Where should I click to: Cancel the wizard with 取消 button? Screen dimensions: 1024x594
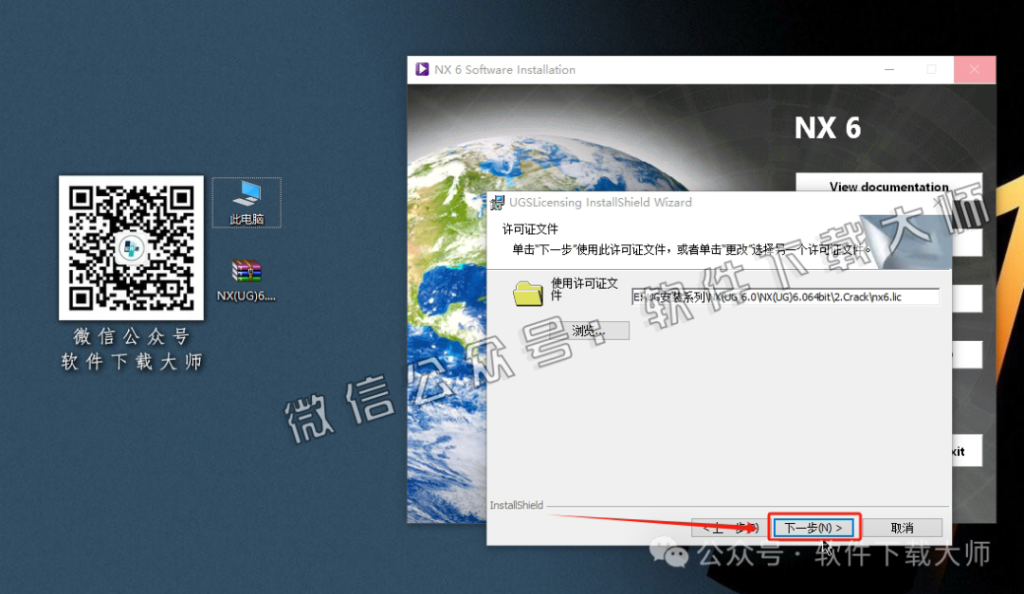click(901, 527)
